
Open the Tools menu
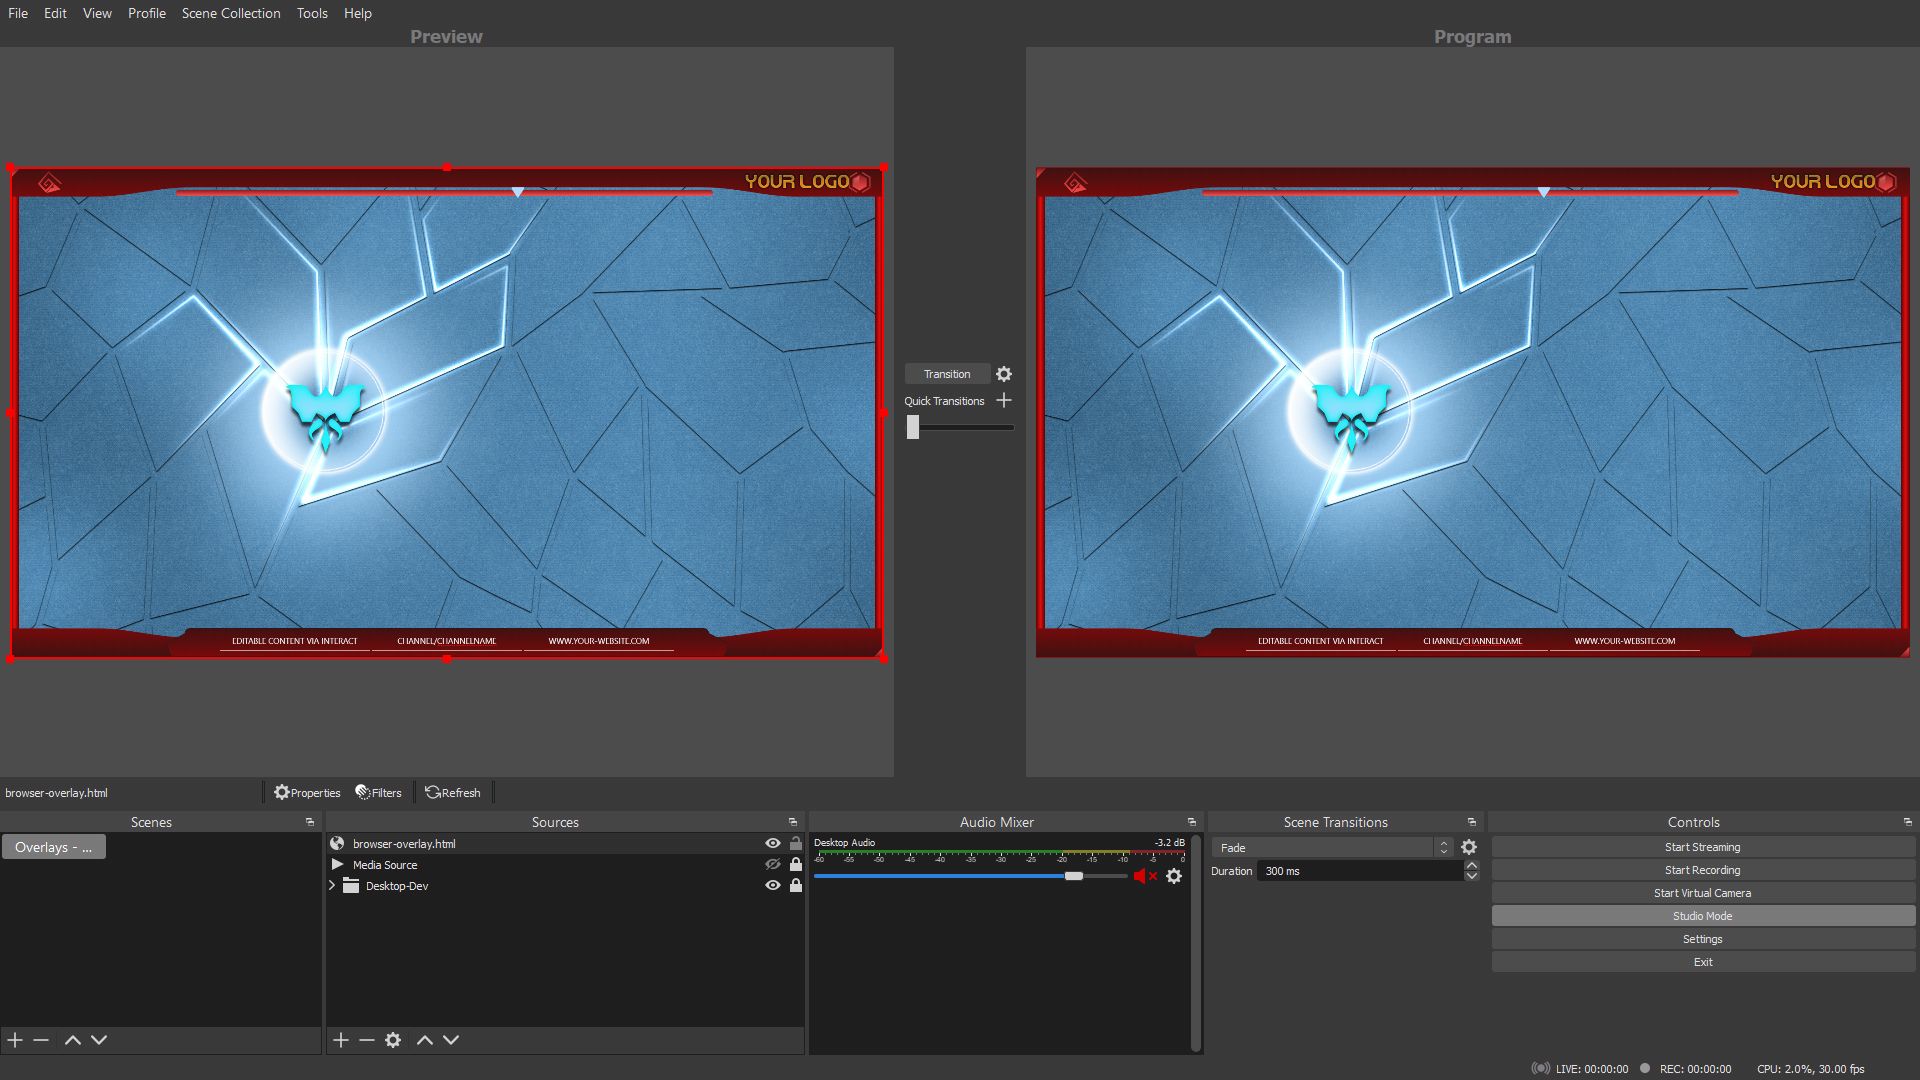coord(312,13)
